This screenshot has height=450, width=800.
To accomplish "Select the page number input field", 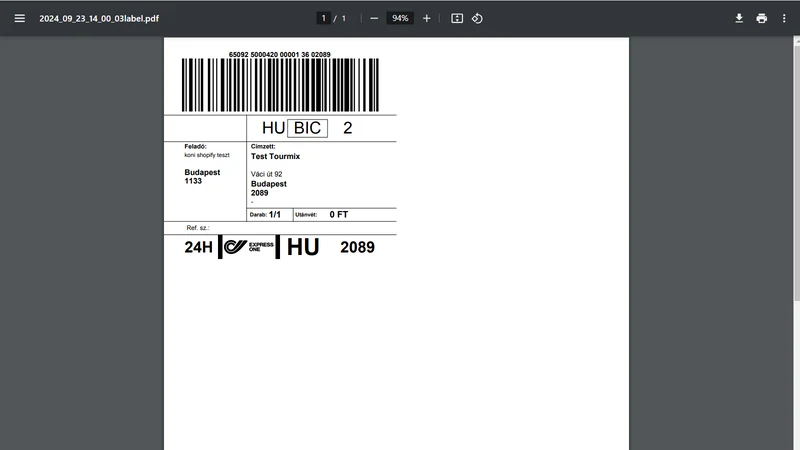I will [323, 18].
